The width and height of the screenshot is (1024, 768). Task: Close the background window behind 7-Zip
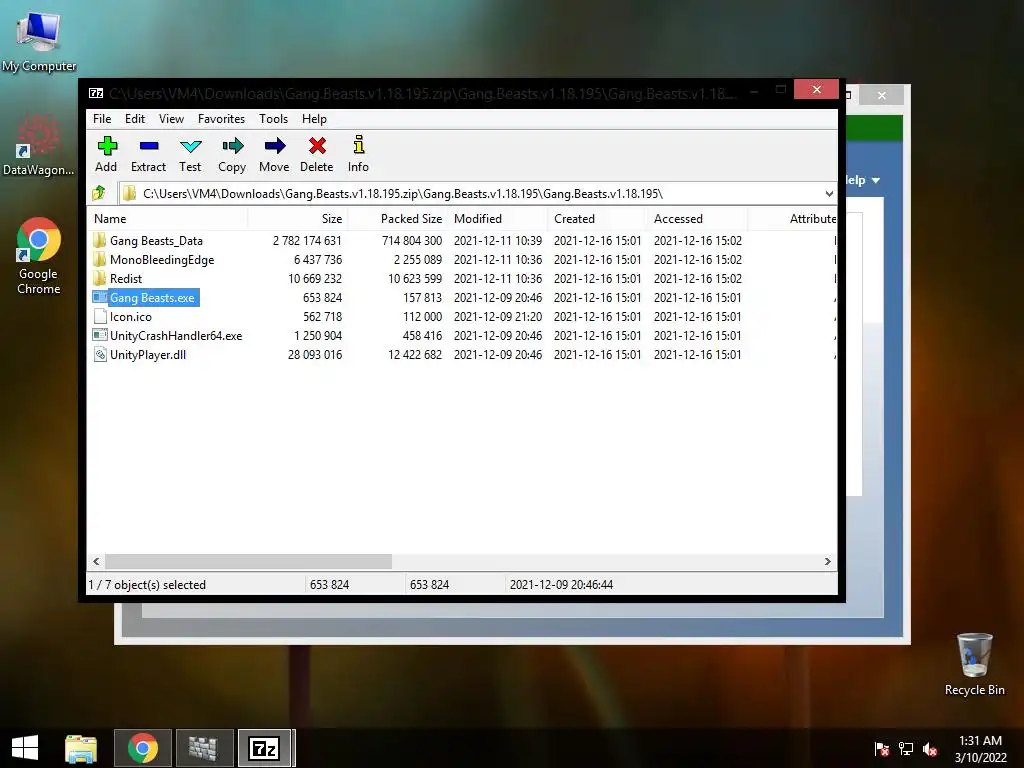882,95
